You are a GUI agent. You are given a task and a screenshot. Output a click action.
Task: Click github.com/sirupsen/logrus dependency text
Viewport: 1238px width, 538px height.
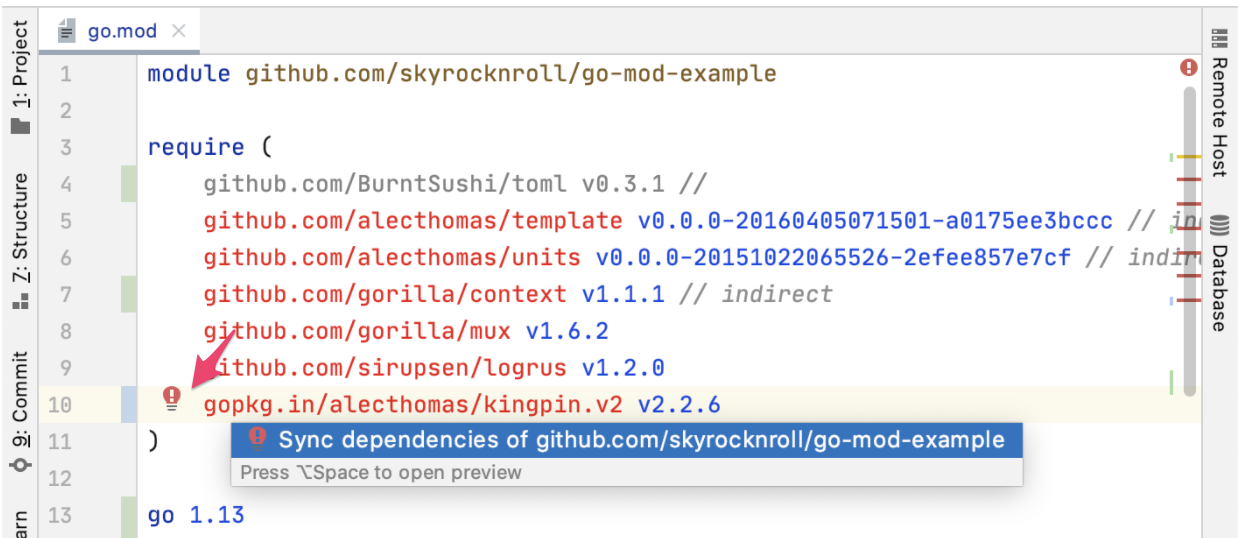[385, 368]
